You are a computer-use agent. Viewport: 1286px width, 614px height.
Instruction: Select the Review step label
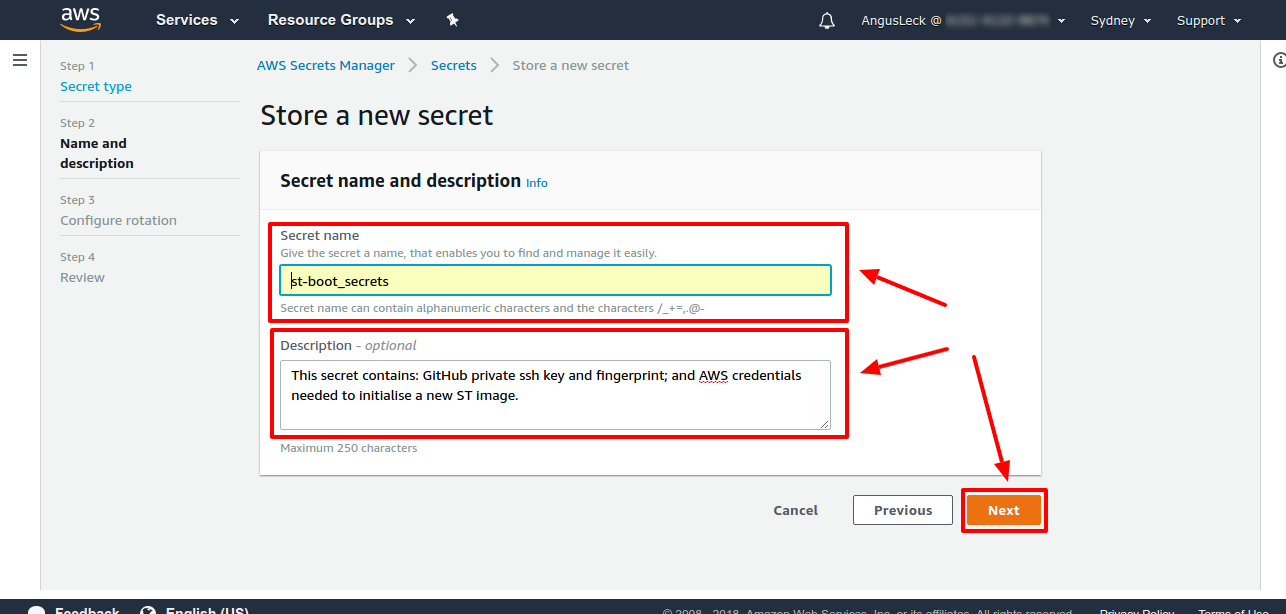pos(82,277)
